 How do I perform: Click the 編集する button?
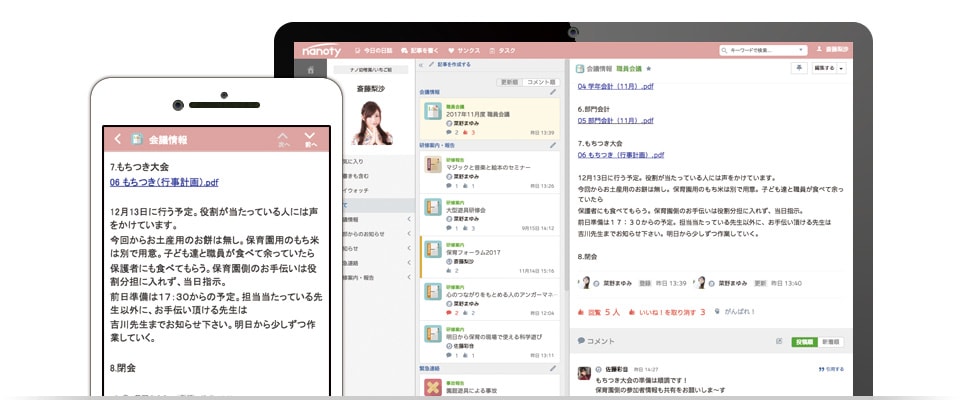click(823, 69)
